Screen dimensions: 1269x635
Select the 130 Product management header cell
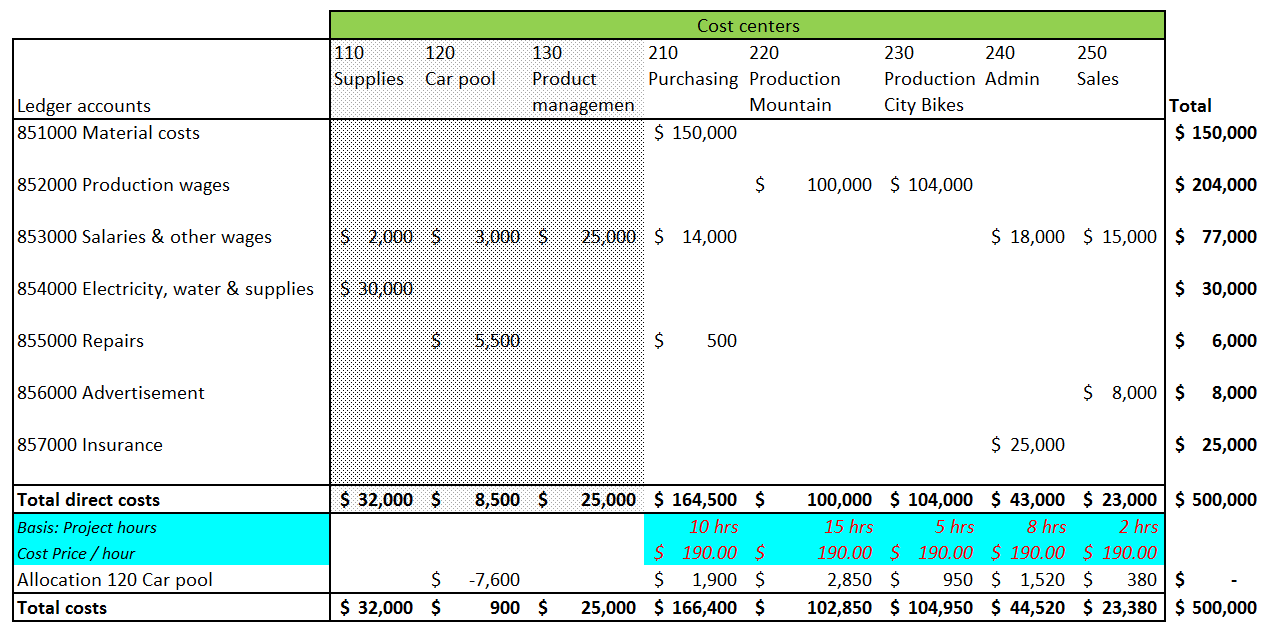(583, 79)
